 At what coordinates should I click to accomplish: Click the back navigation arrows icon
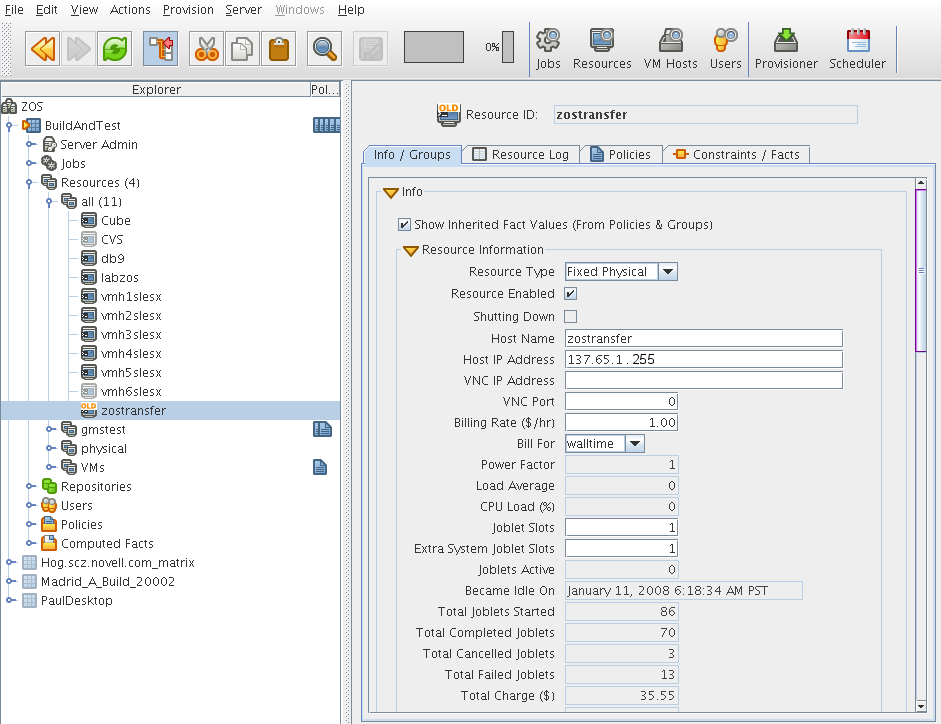click(x=43, y=48)
